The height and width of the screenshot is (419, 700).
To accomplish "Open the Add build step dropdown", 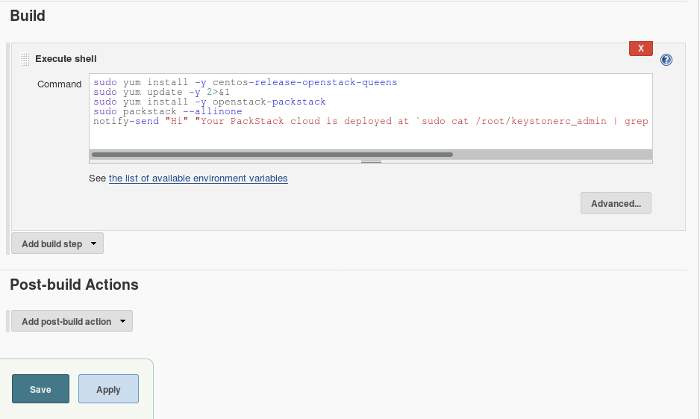I will coord(57,243).
